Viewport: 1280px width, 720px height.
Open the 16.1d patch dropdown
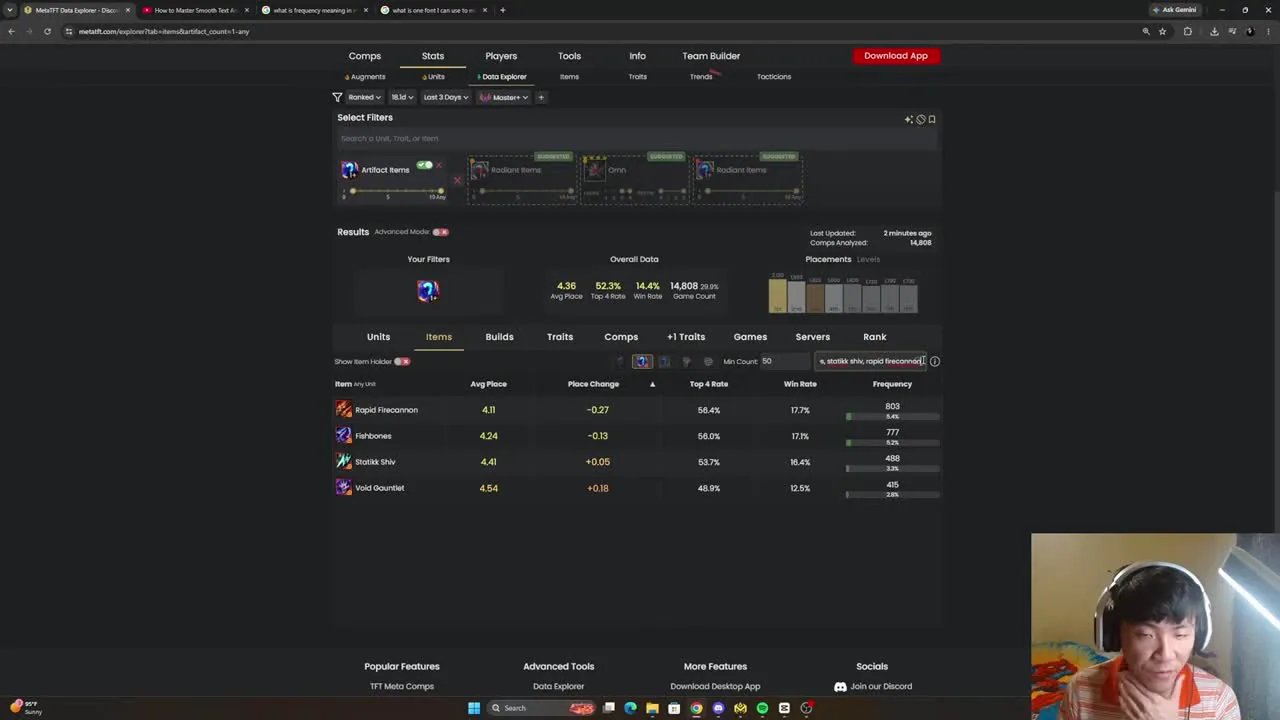click(401, 97)
